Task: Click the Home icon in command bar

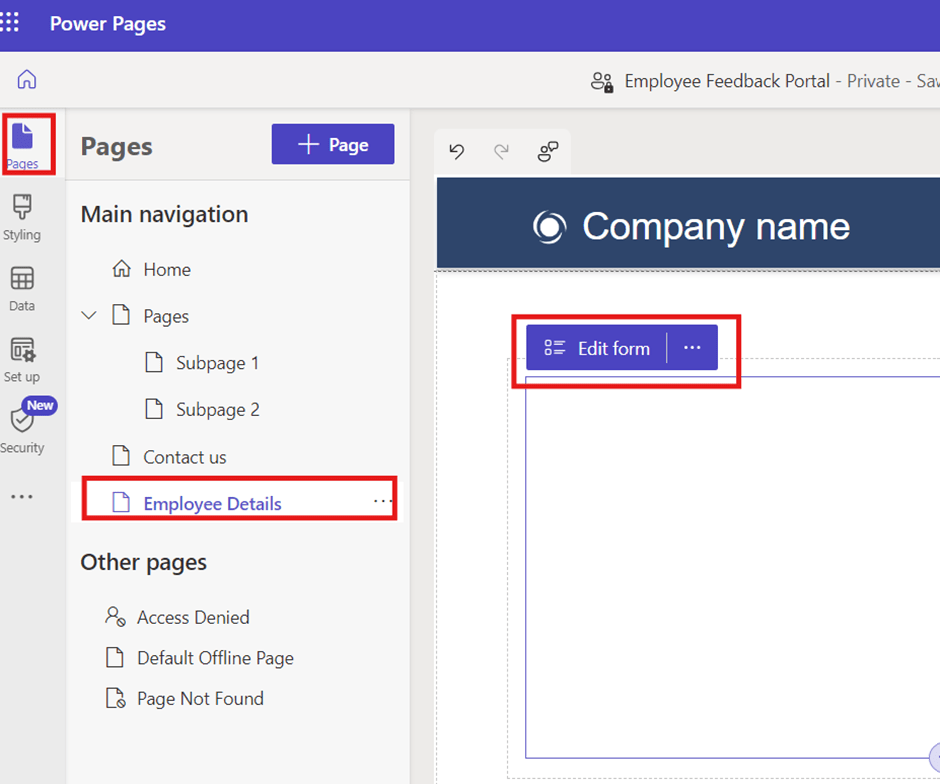Action: pyautogui.click(x=27, y=80)
